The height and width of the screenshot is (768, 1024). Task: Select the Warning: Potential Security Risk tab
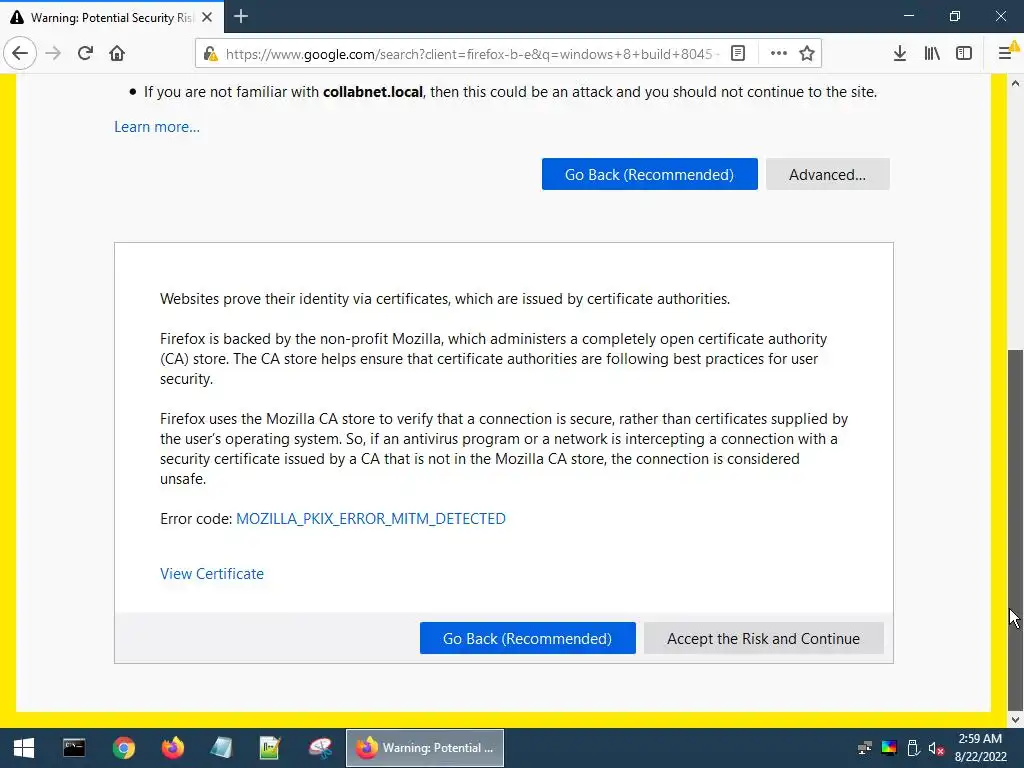(x=112, y=17)
